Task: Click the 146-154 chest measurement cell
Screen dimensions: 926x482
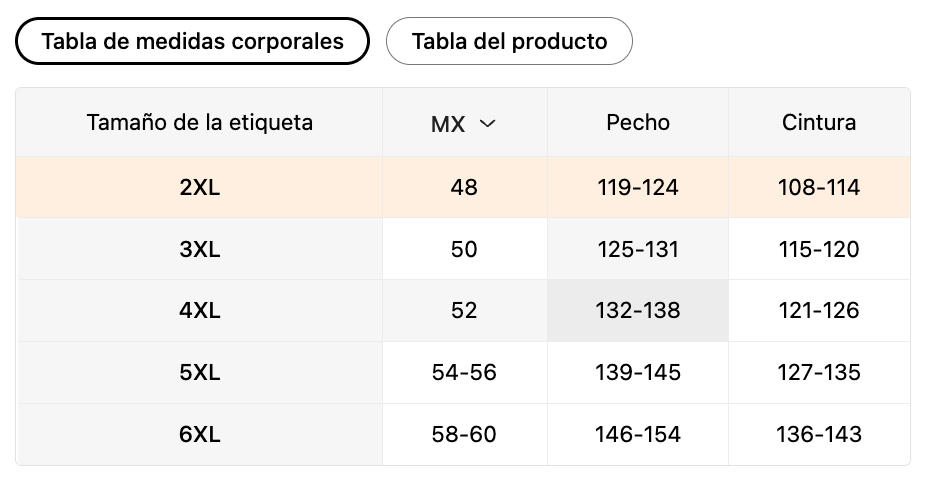Action: (x=638, y=434)
